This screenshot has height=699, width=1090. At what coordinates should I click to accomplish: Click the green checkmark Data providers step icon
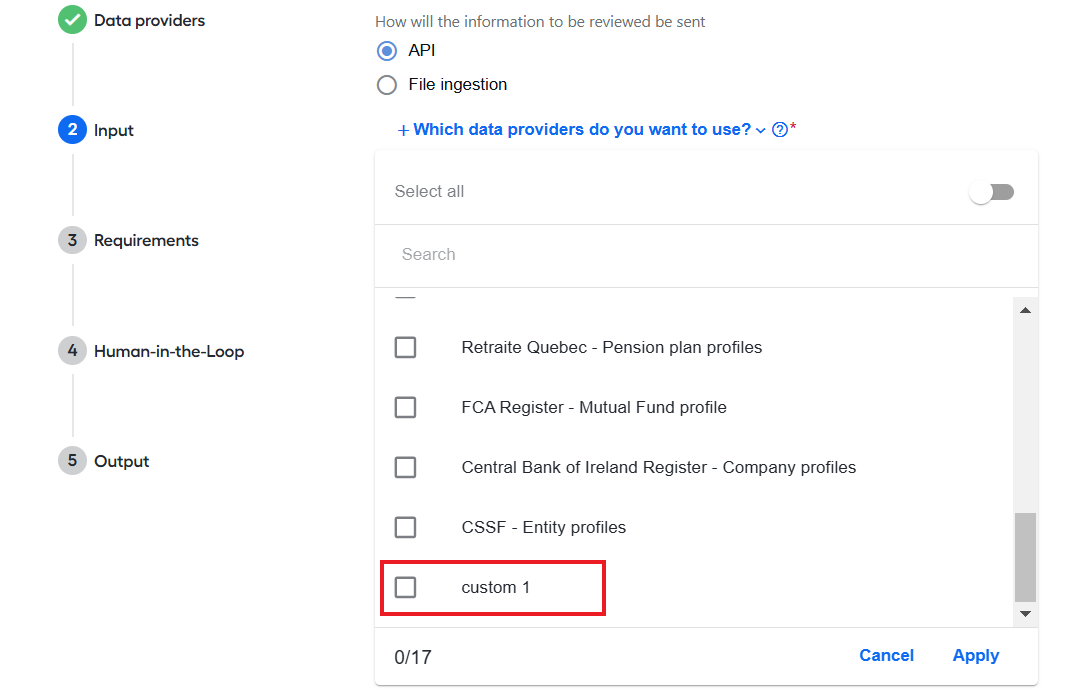[72, 20]
